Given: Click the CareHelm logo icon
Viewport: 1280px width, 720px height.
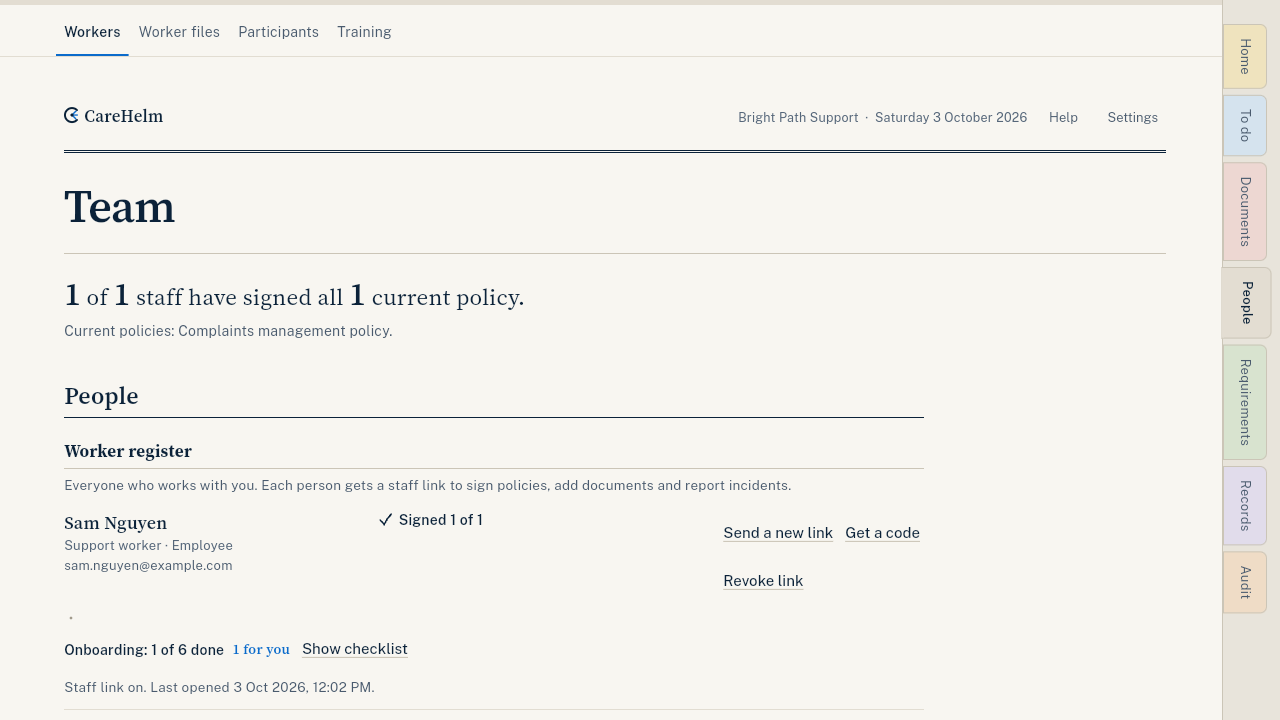Looking at the screenshot, I should pos(72,116).
